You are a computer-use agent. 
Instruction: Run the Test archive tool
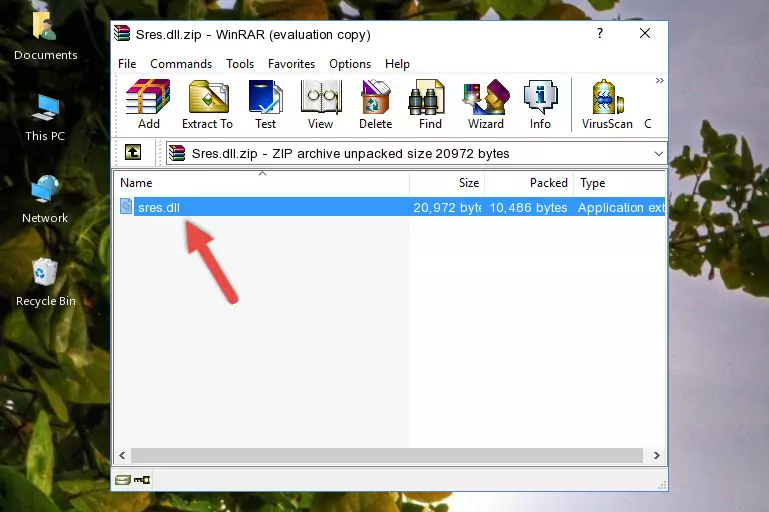pos(265,104)
